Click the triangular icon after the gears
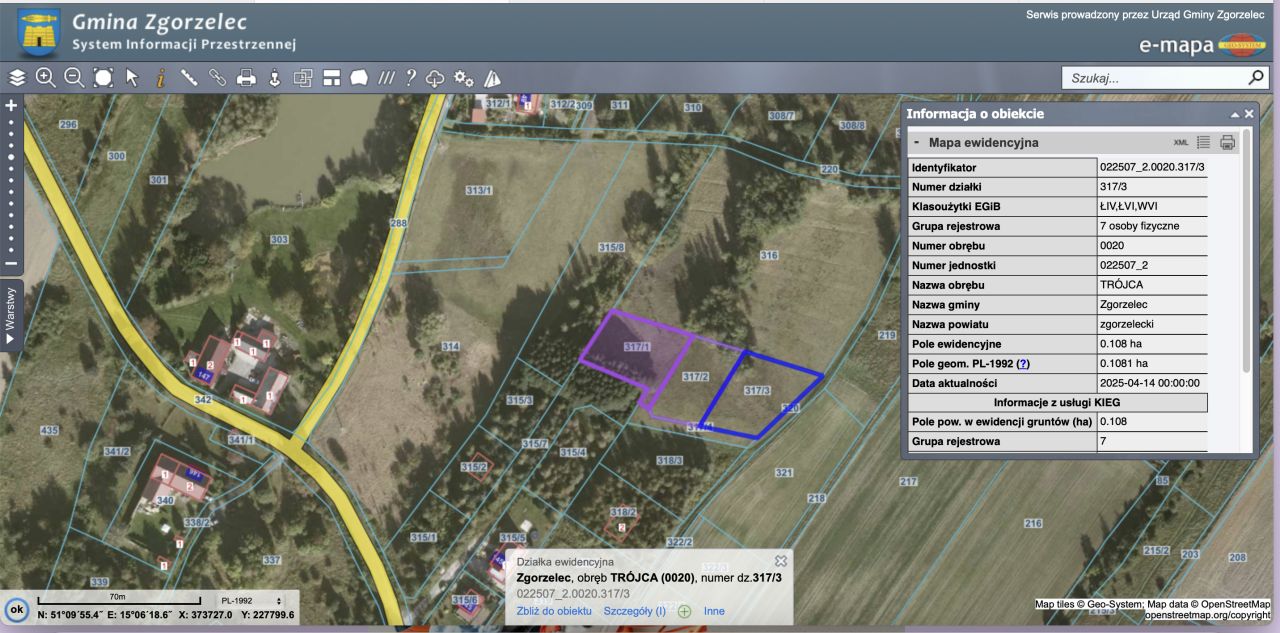This screenshot has height=633, width=1280. pyautogui.click(x=492, y=77)
